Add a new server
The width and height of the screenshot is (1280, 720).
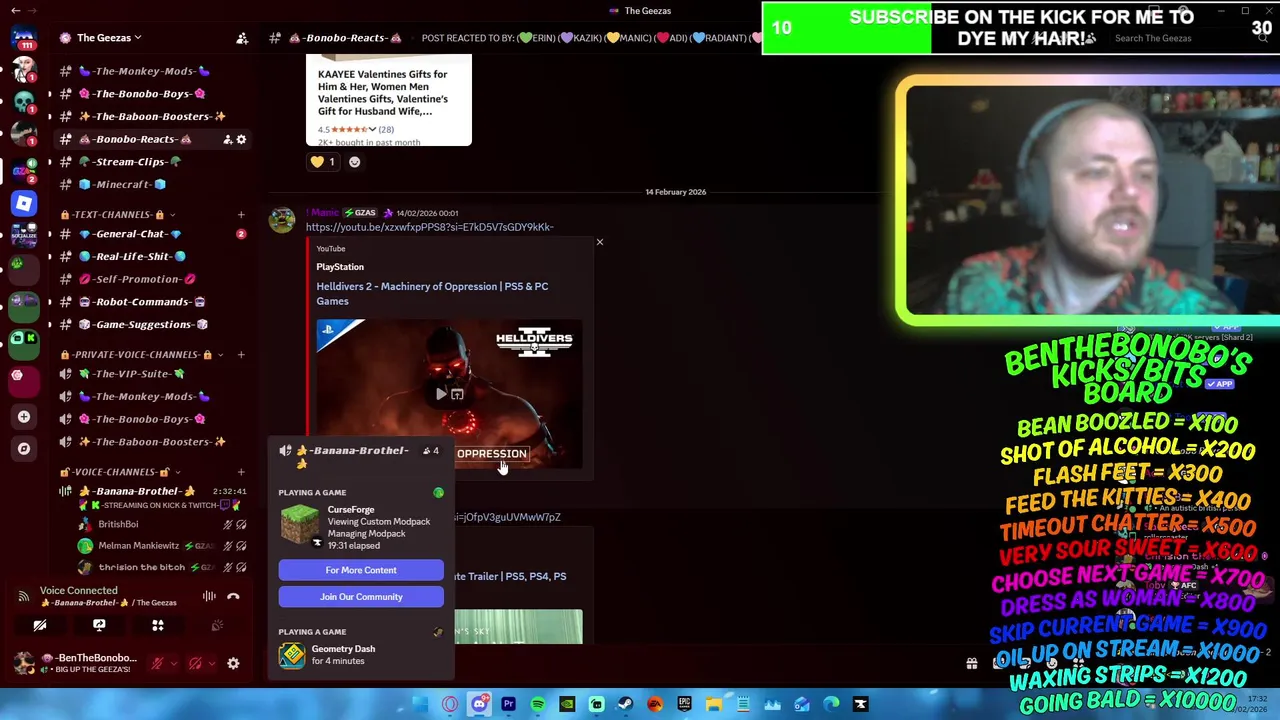(24, 417)
